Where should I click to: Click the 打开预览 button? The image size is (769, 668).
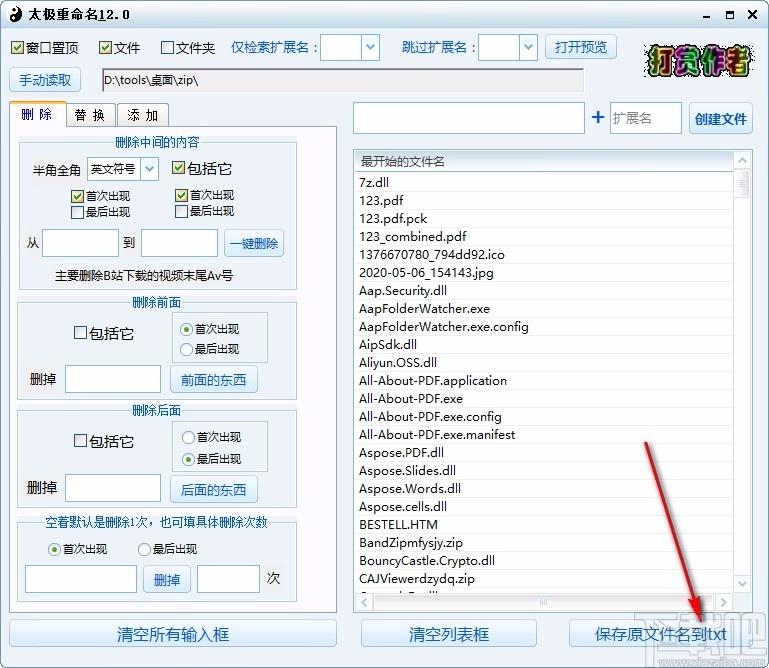pos(581,47)
